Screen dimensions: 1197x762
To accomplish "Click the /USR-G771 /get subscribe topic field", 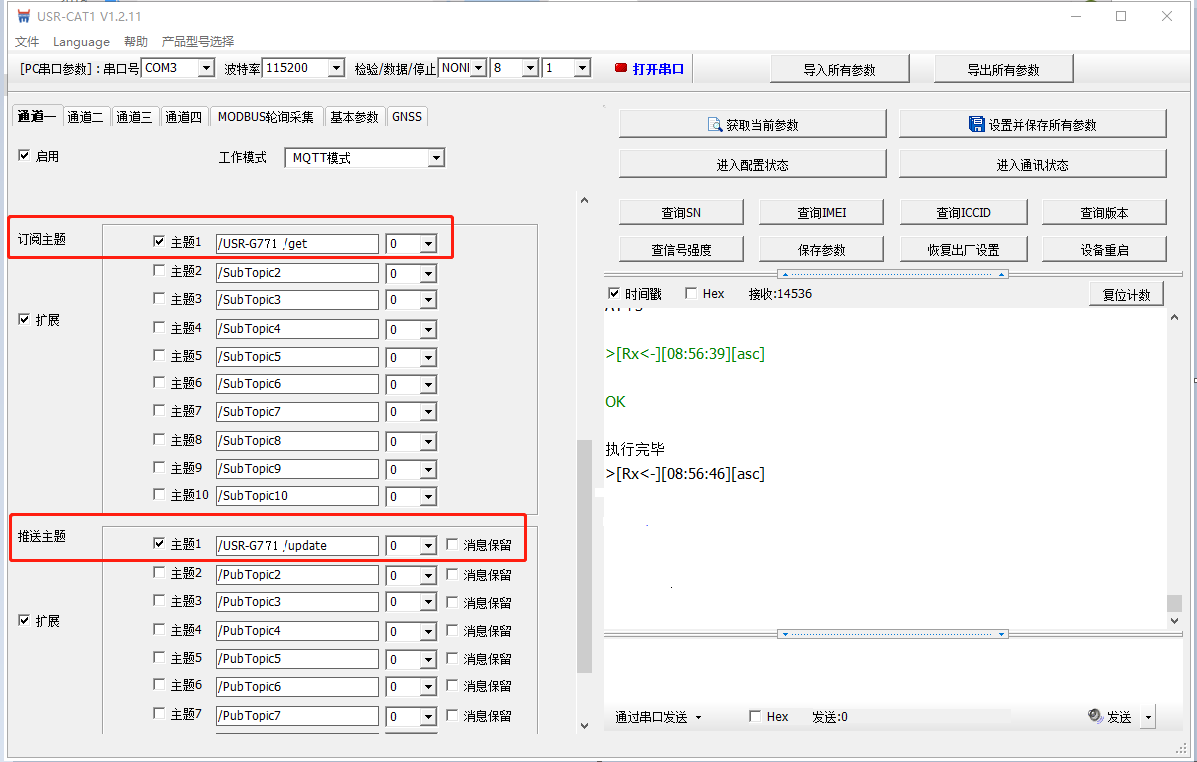I will point(297,244).
